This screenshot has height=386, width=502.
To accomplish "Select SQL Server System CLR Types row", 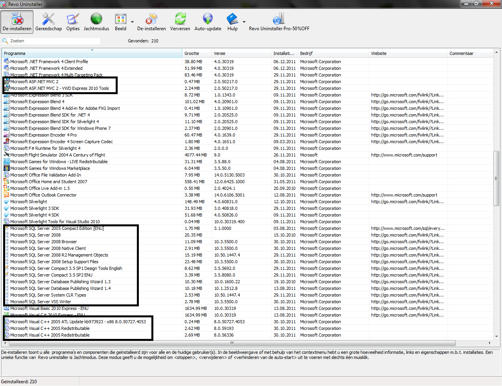I will click(x=48, y=295).
